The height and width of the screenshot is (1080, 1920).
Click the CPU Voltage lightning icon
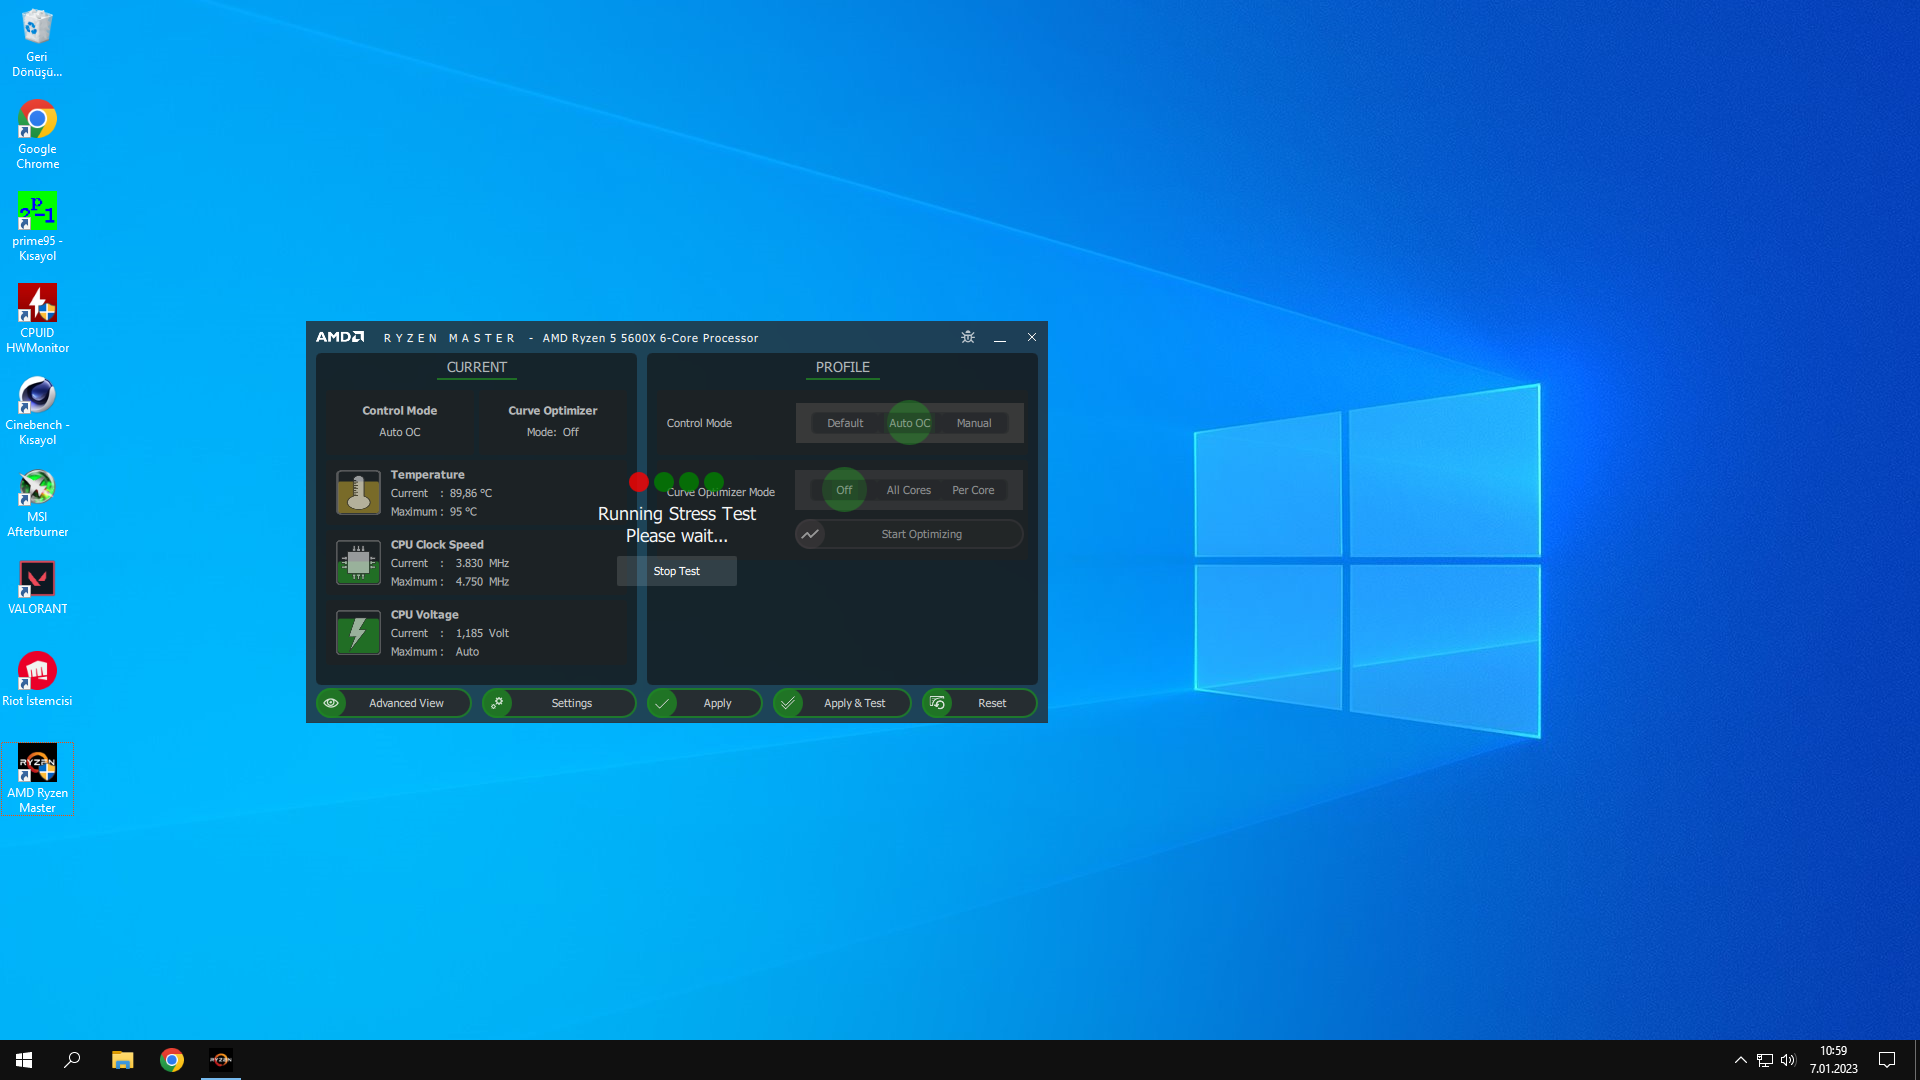pos(358,632)
